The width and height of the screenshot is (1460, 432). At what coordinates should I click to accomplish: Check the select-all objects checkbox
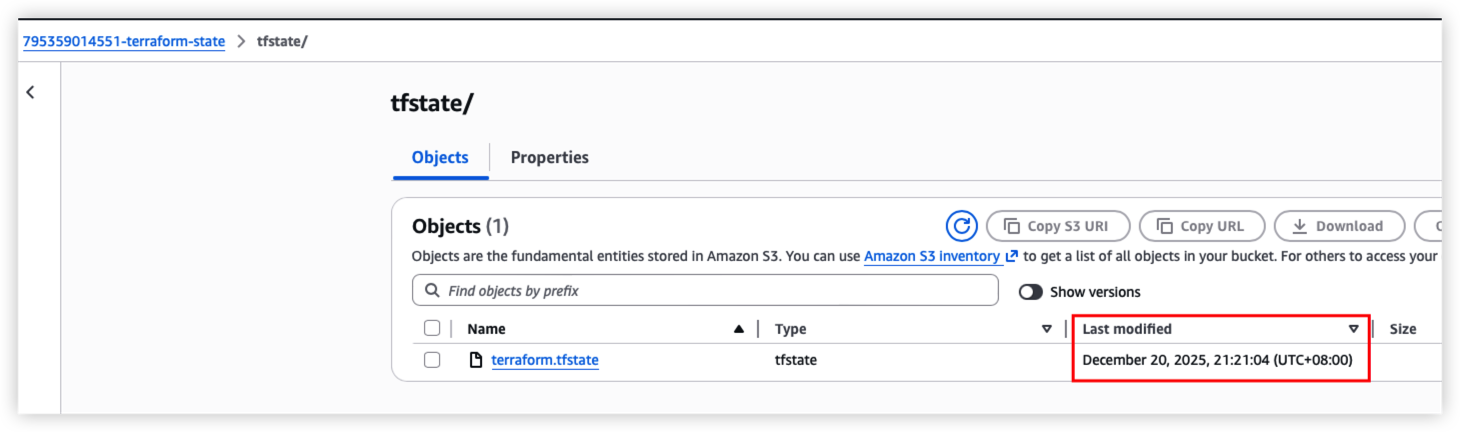coord(432,328)
